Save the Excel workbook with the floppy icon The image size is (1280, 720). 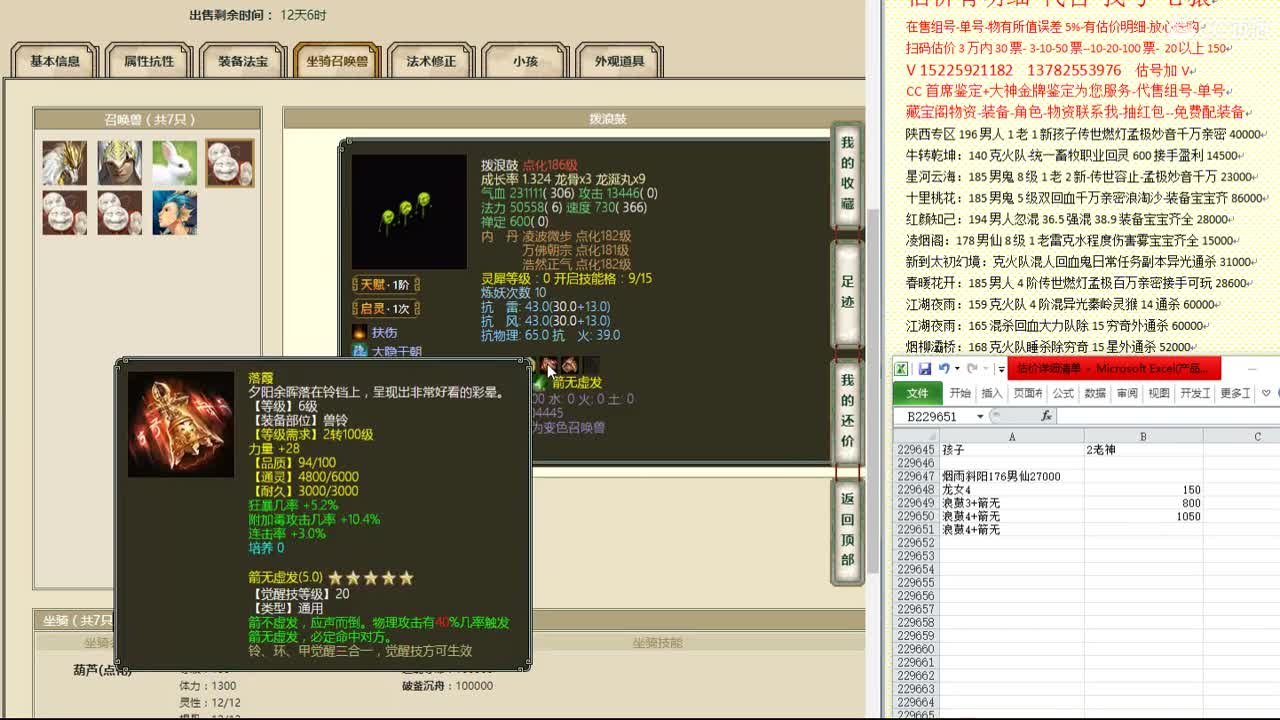[925, 369]
